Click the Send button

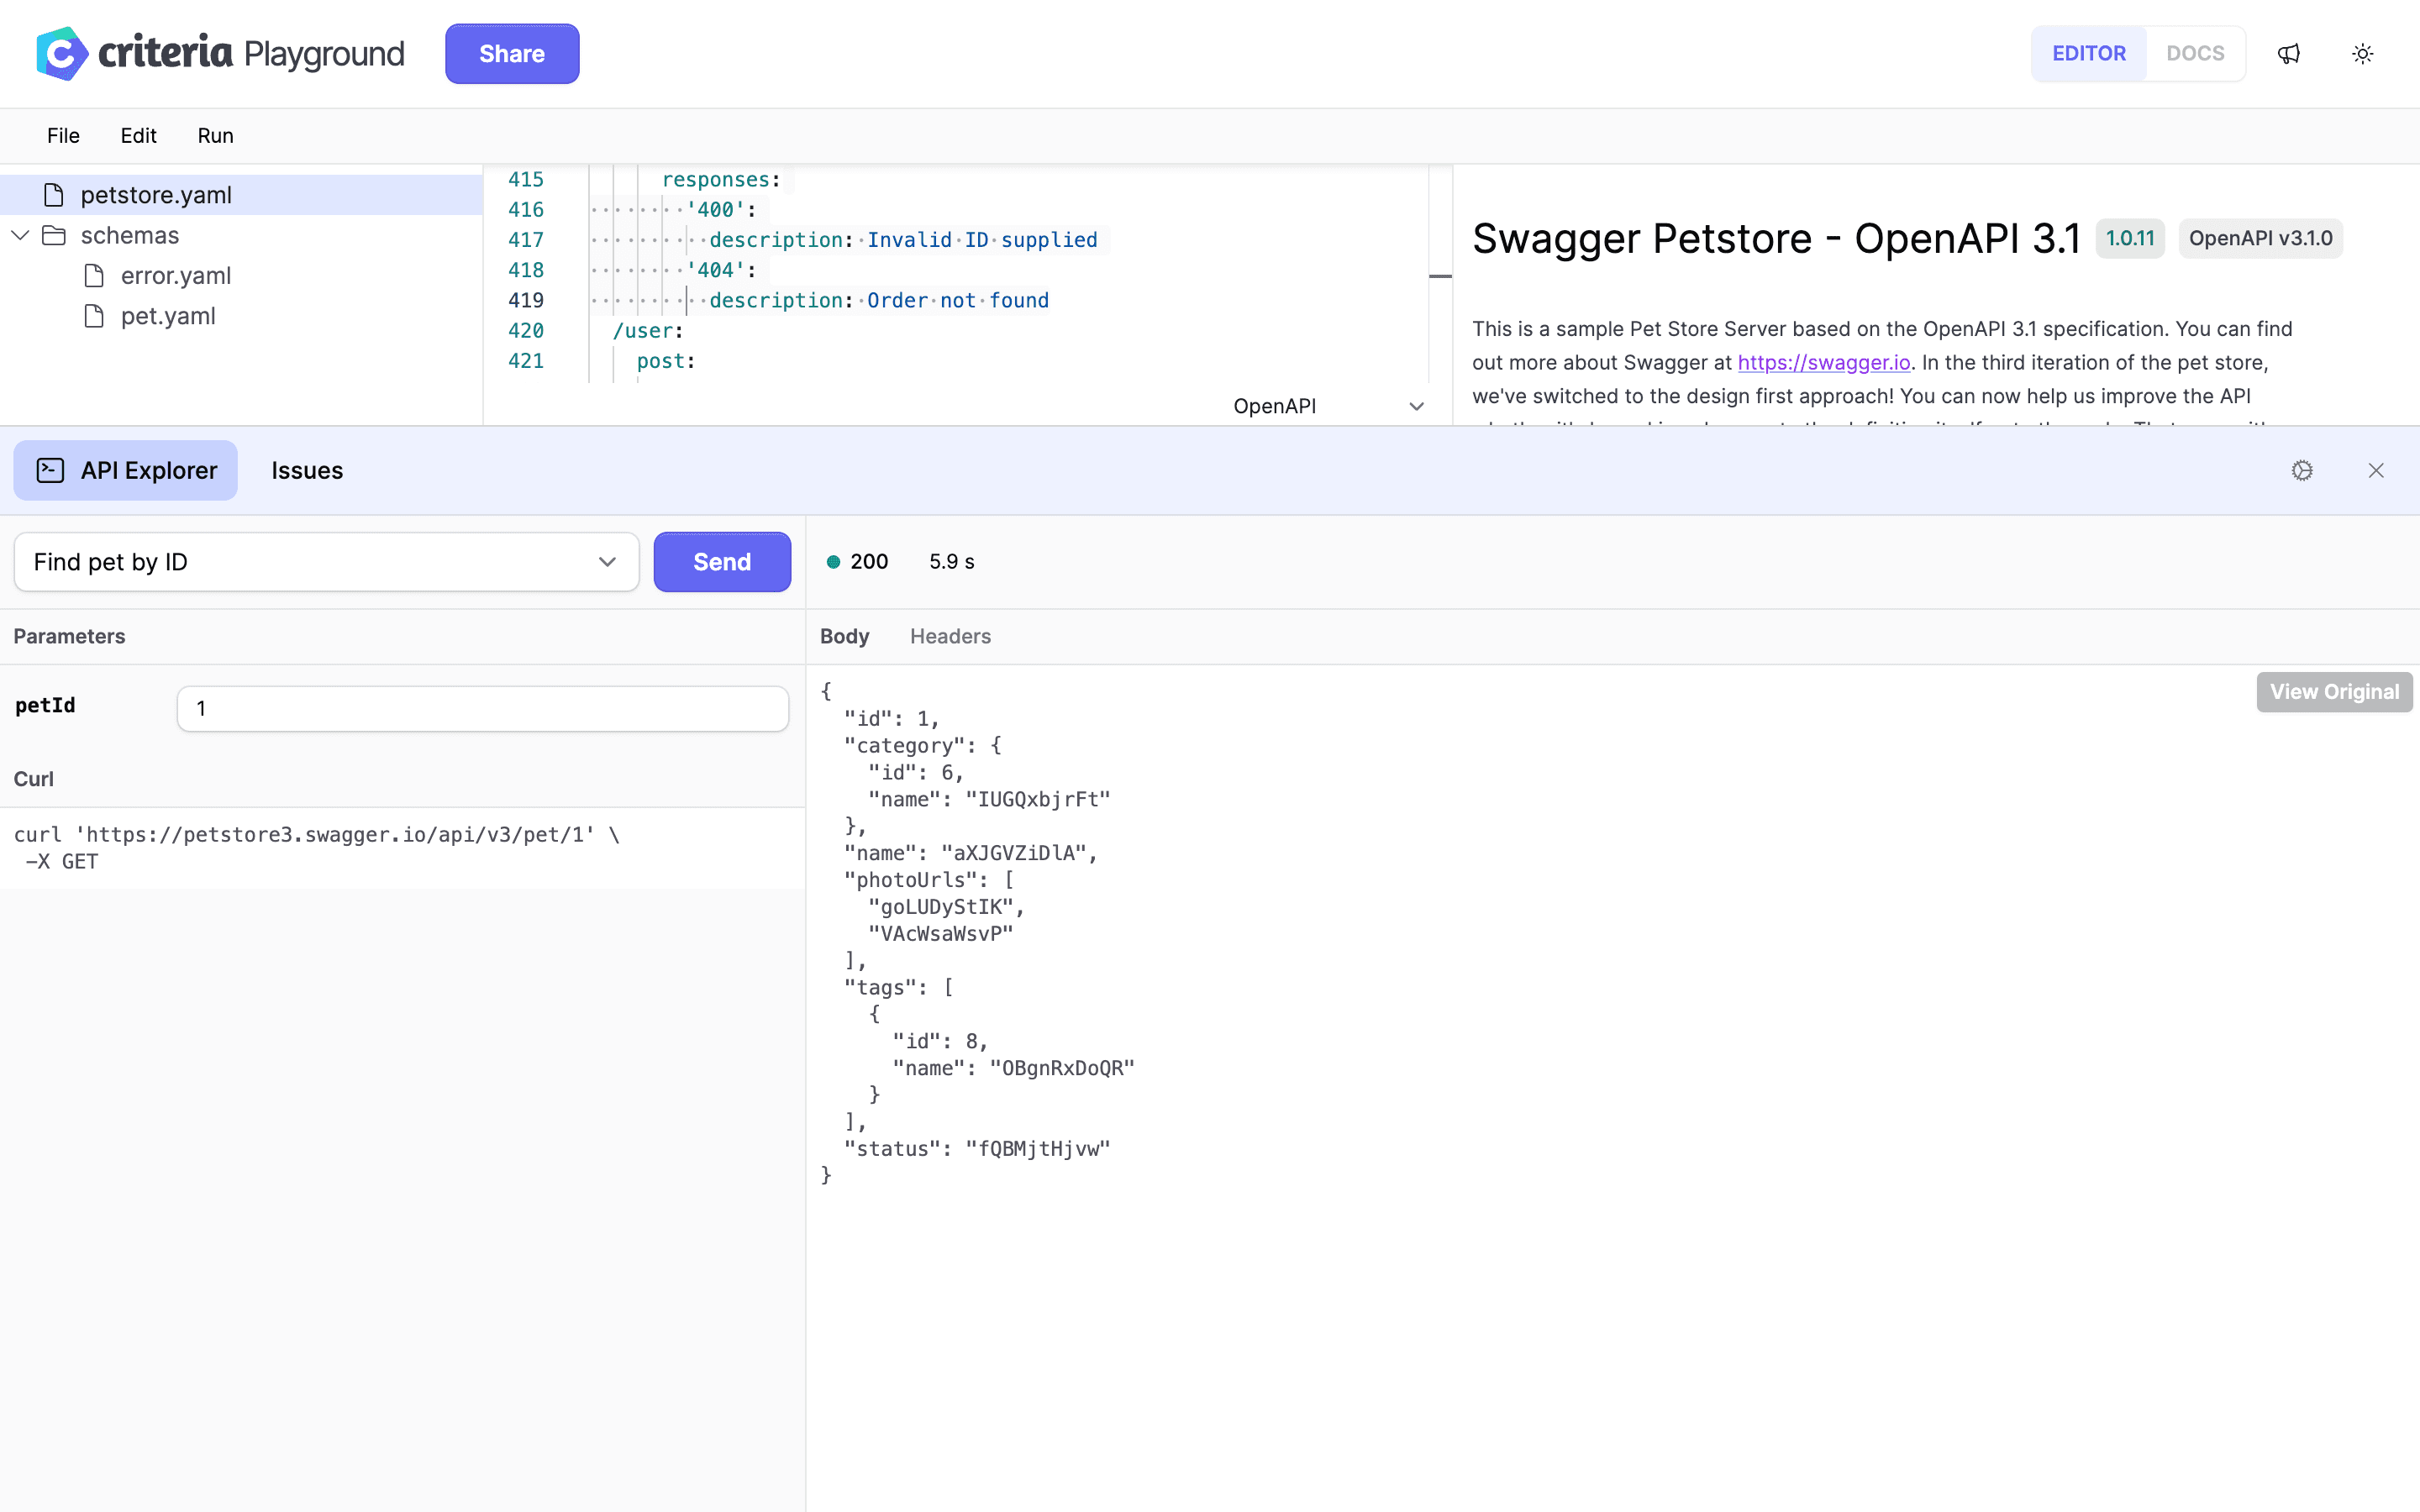(x=721, y=561)
